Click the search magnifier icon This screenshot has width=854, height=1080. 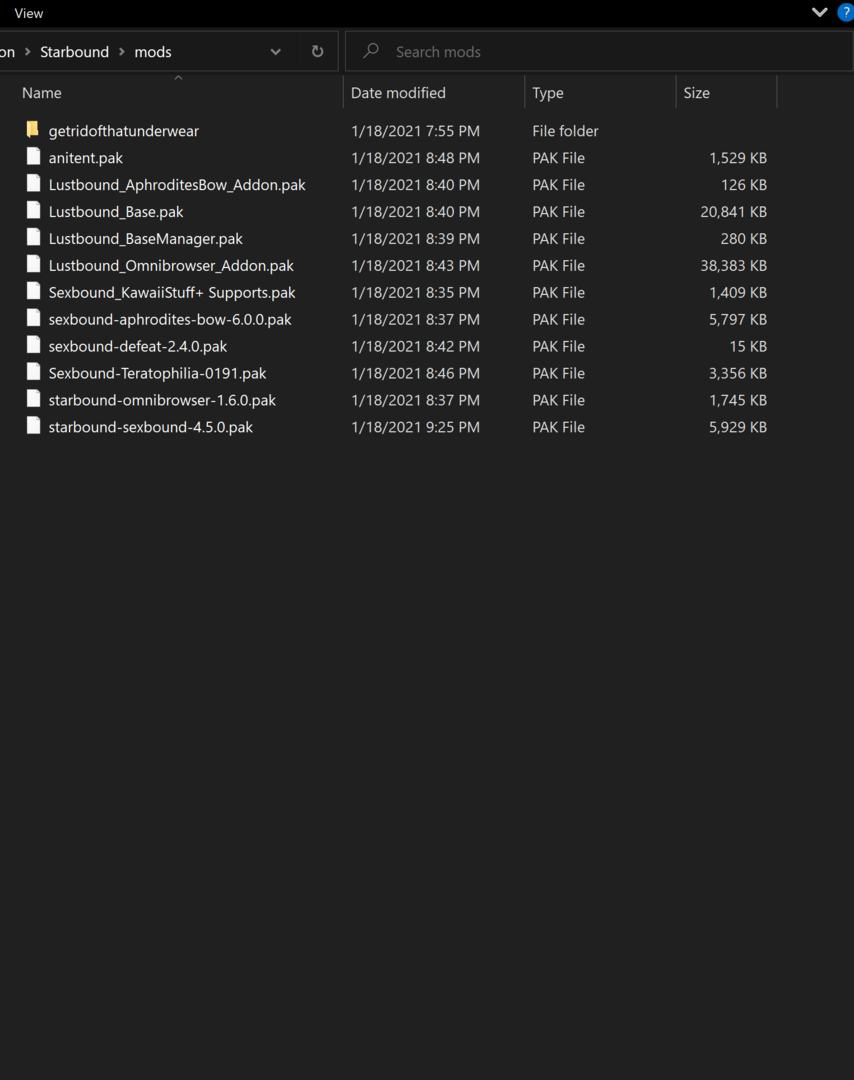point(371,50)
